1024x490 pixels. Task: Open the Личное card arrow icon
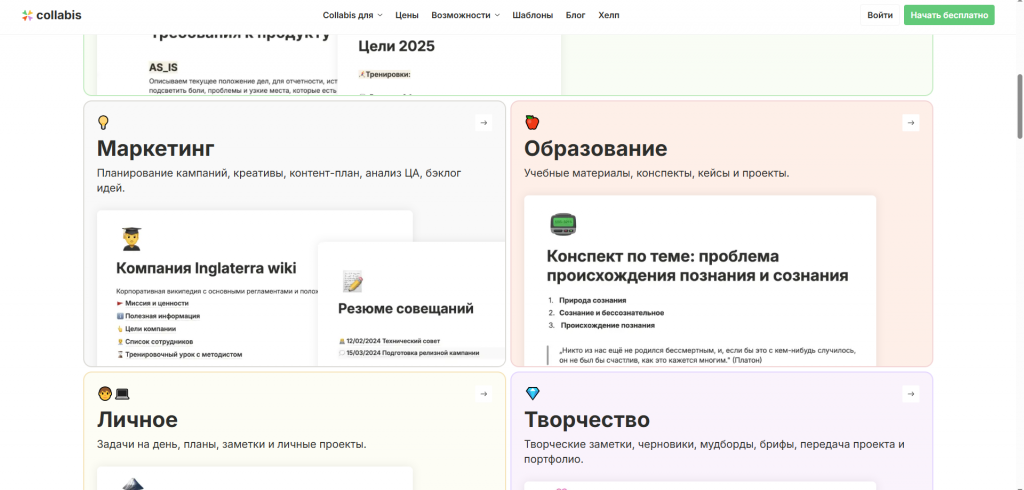click(x=483, y=394)
